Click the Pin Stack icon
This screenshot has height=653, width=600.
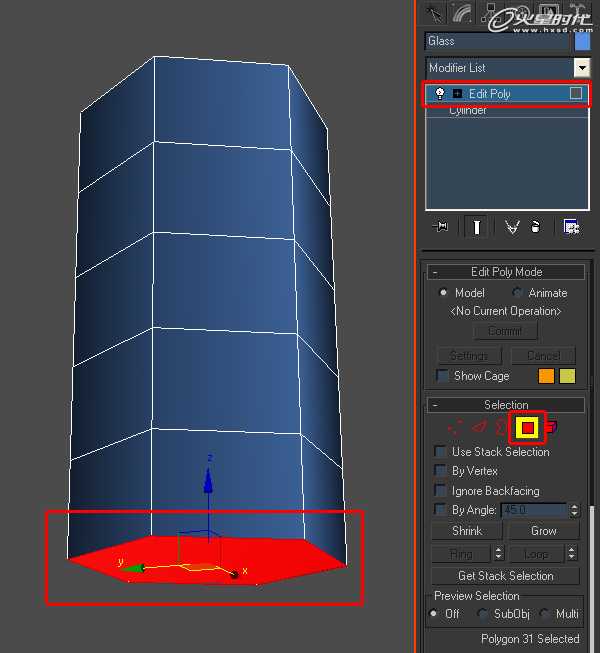point(441,227)
